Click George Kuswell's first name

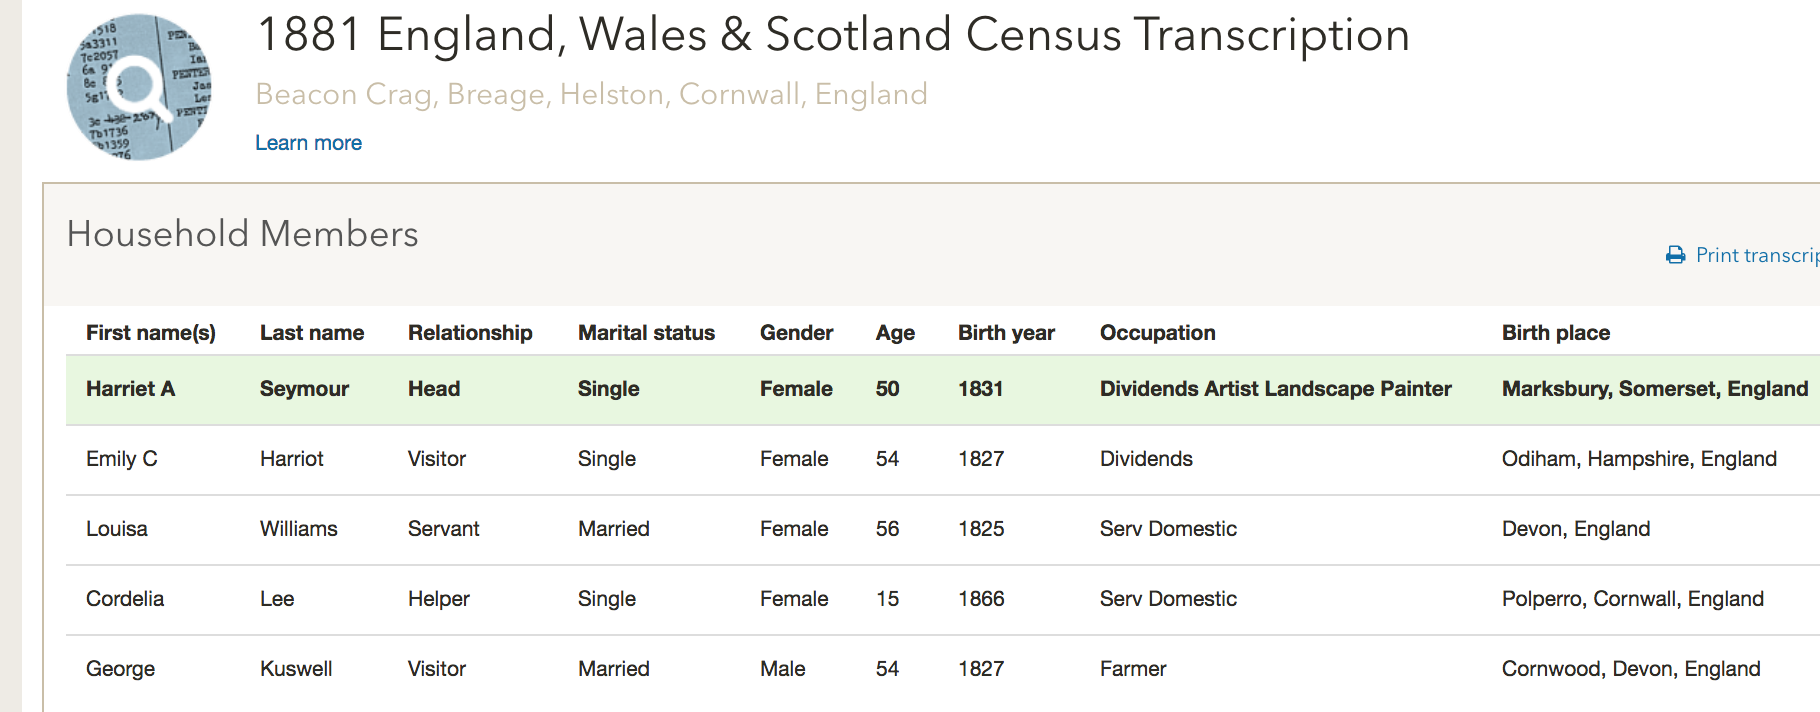[120, 669]
